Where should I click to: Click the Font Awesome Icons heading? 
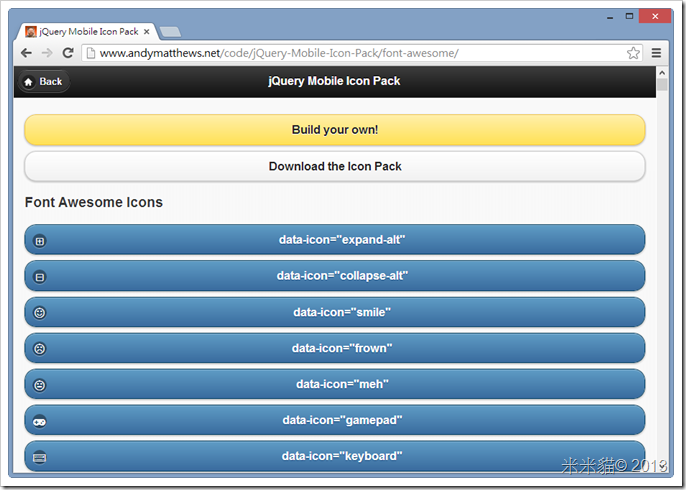click(x=94, y=202)
